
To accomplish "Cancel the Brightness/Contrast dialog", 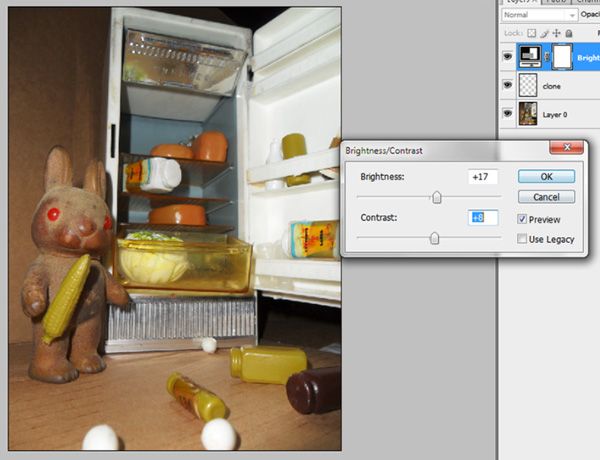I will pos(546,197).
